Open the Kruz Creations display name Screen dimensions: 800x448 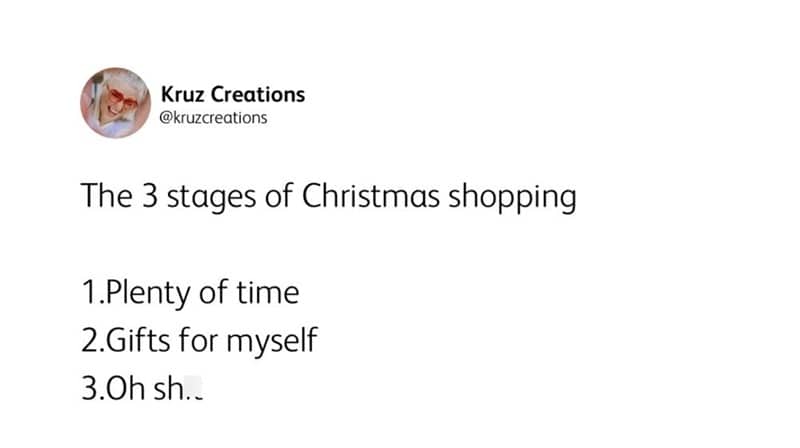[x=232, y=95]
